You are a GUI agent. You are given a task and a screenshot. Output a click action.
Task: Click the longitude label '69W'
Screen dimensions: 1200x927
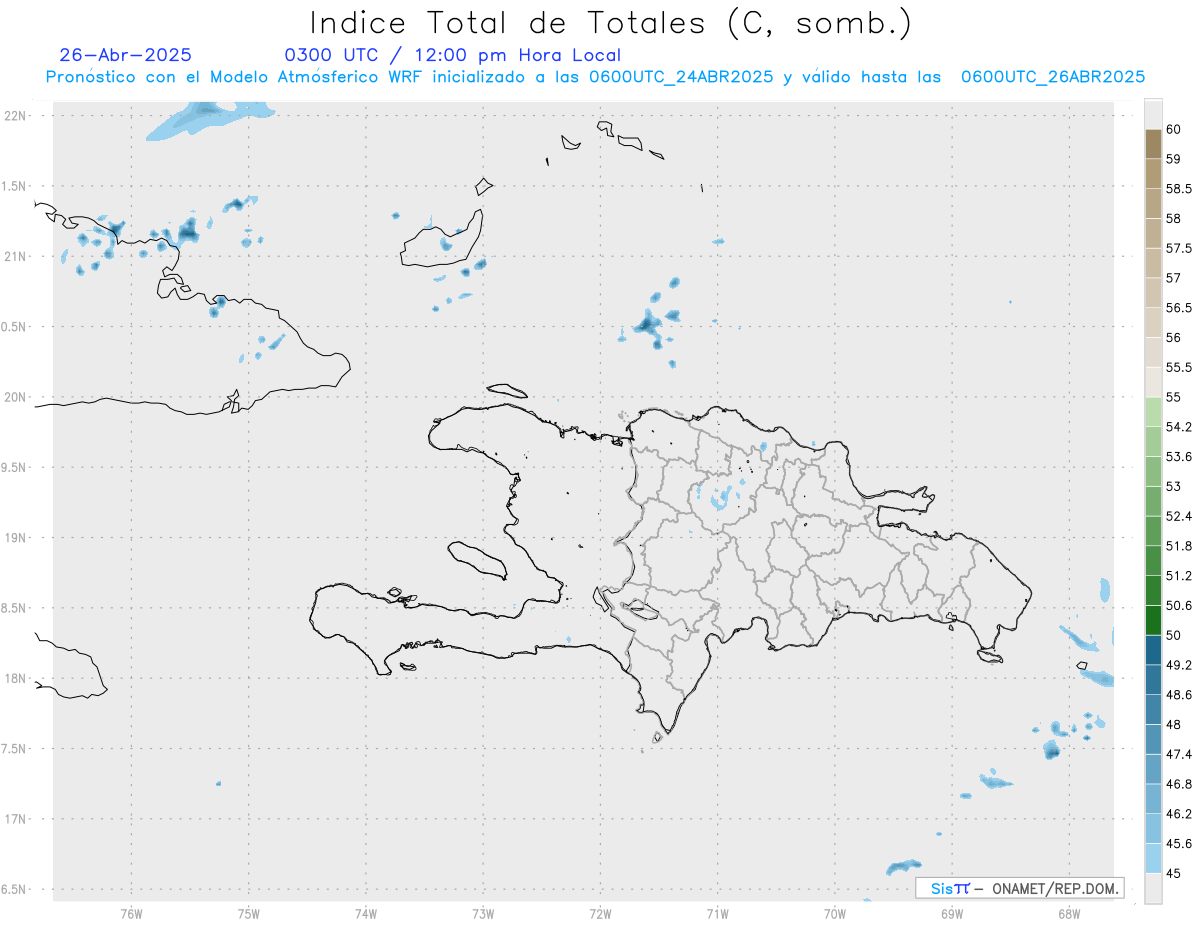click(x=952, y=914)
